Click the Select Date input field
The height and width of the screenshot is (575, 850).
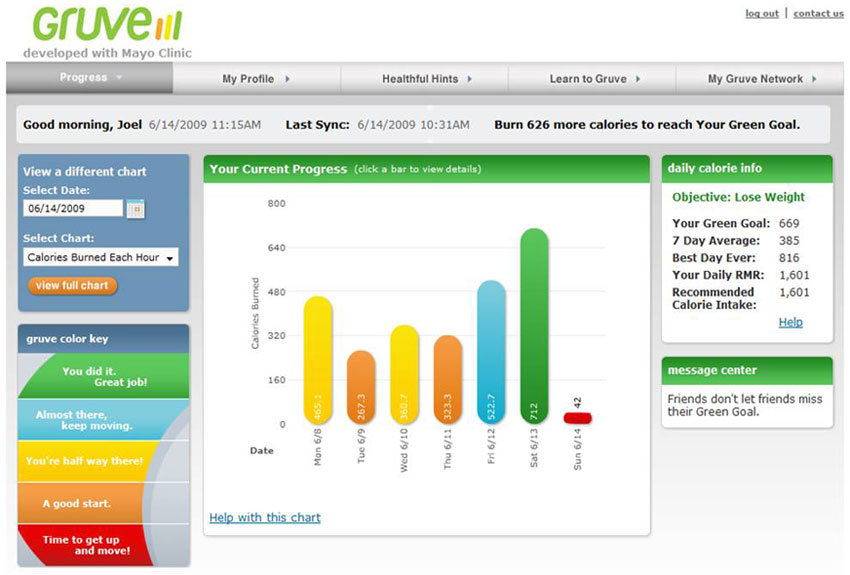(x=73, y=208)
